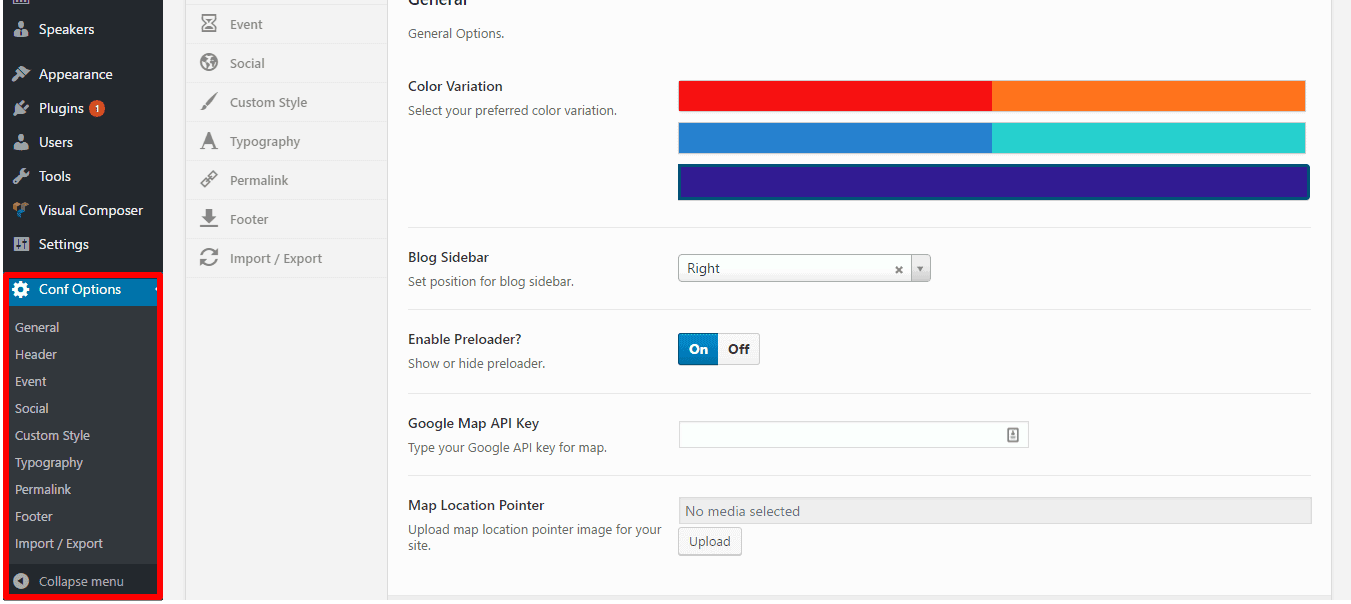
Task: Open Import / Export in Conf Options submenu
Action: [x=59, y=544]
